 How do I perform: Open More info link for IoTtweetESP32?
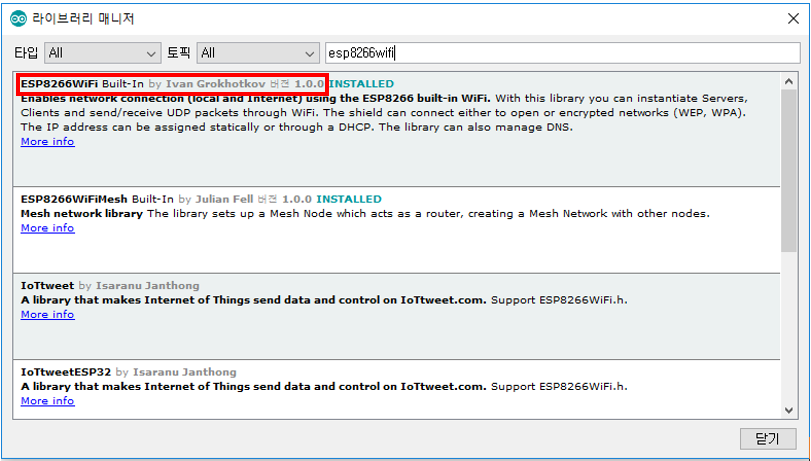(x=48, y=401)
